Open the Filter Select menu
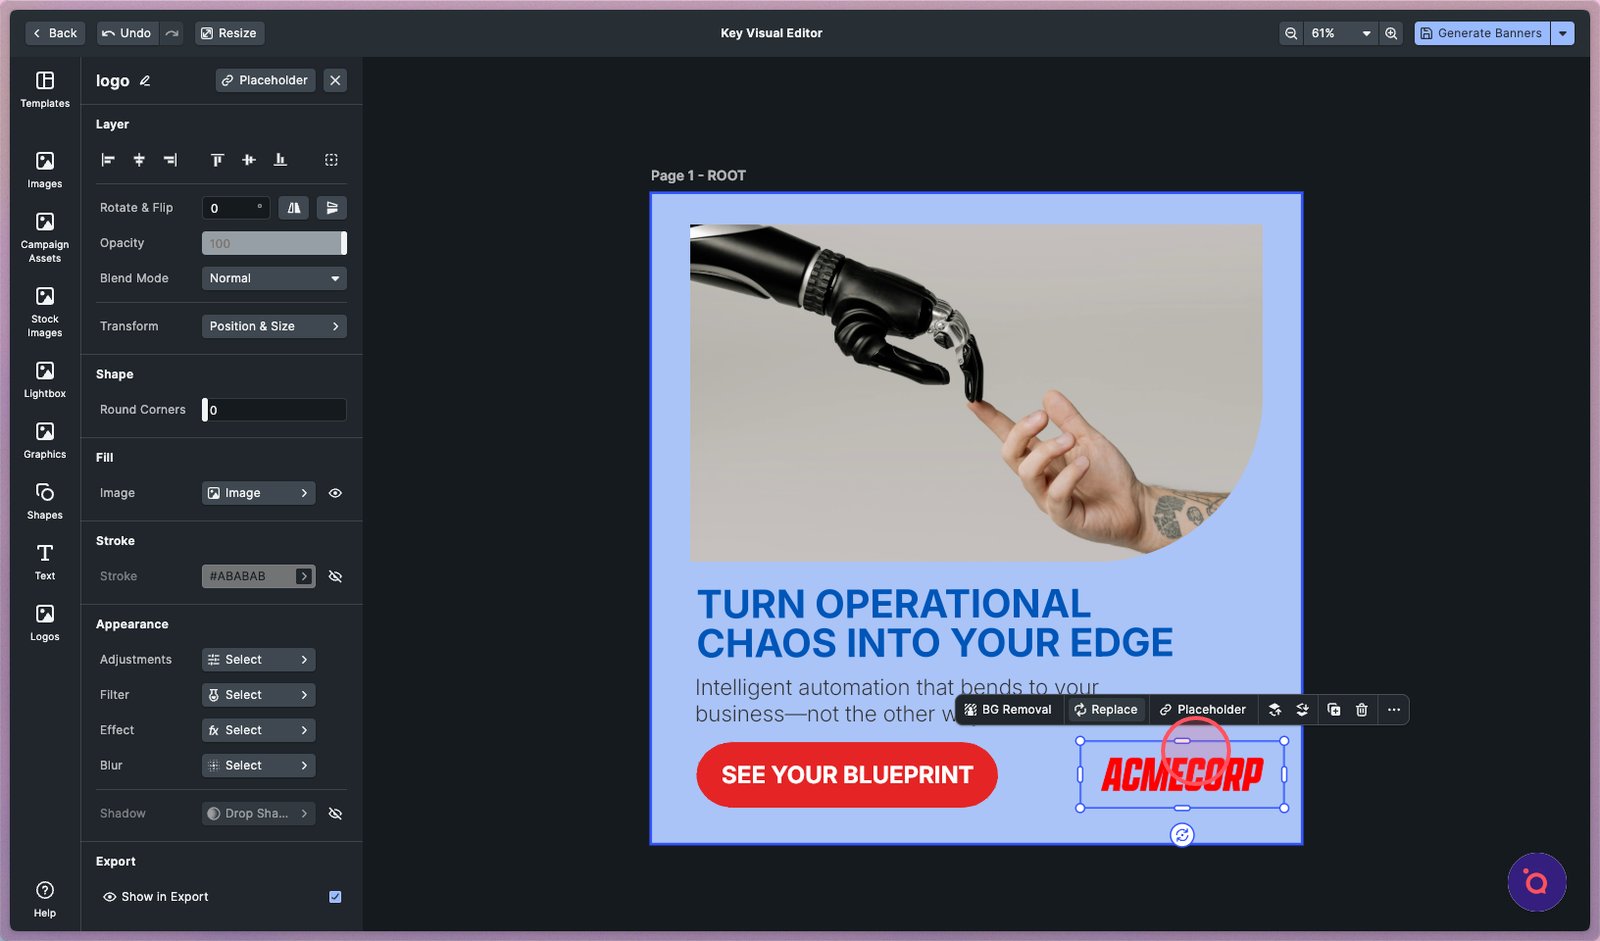 [259, 695]
